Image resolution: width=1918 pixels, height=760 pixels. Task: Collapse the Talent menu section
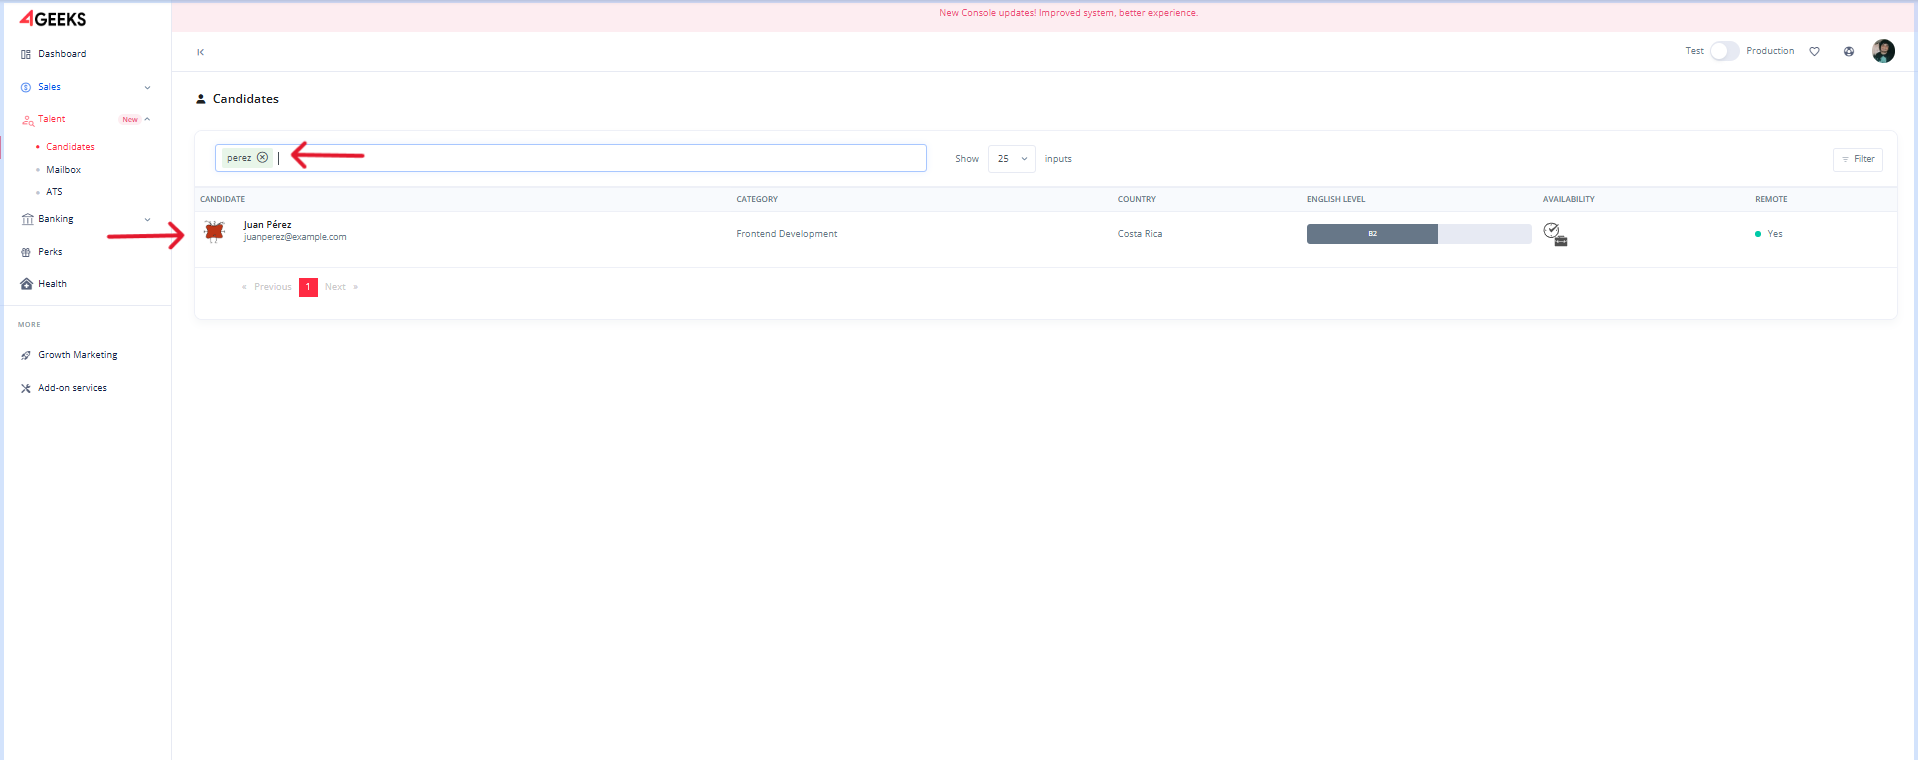tap(147, 120)
